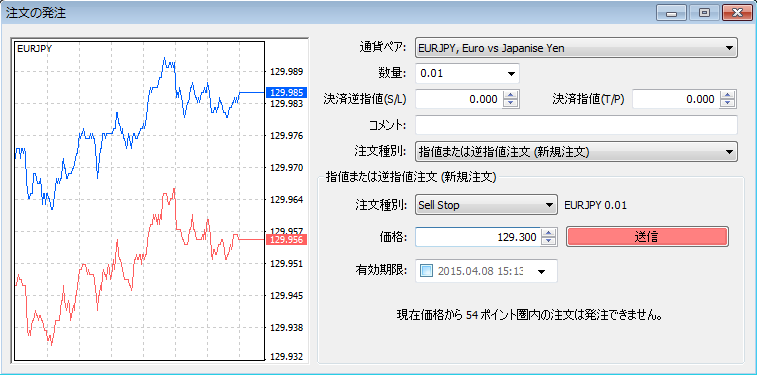
Task: Increase the 価格 129.300 with up arrow
Action: 549,233
